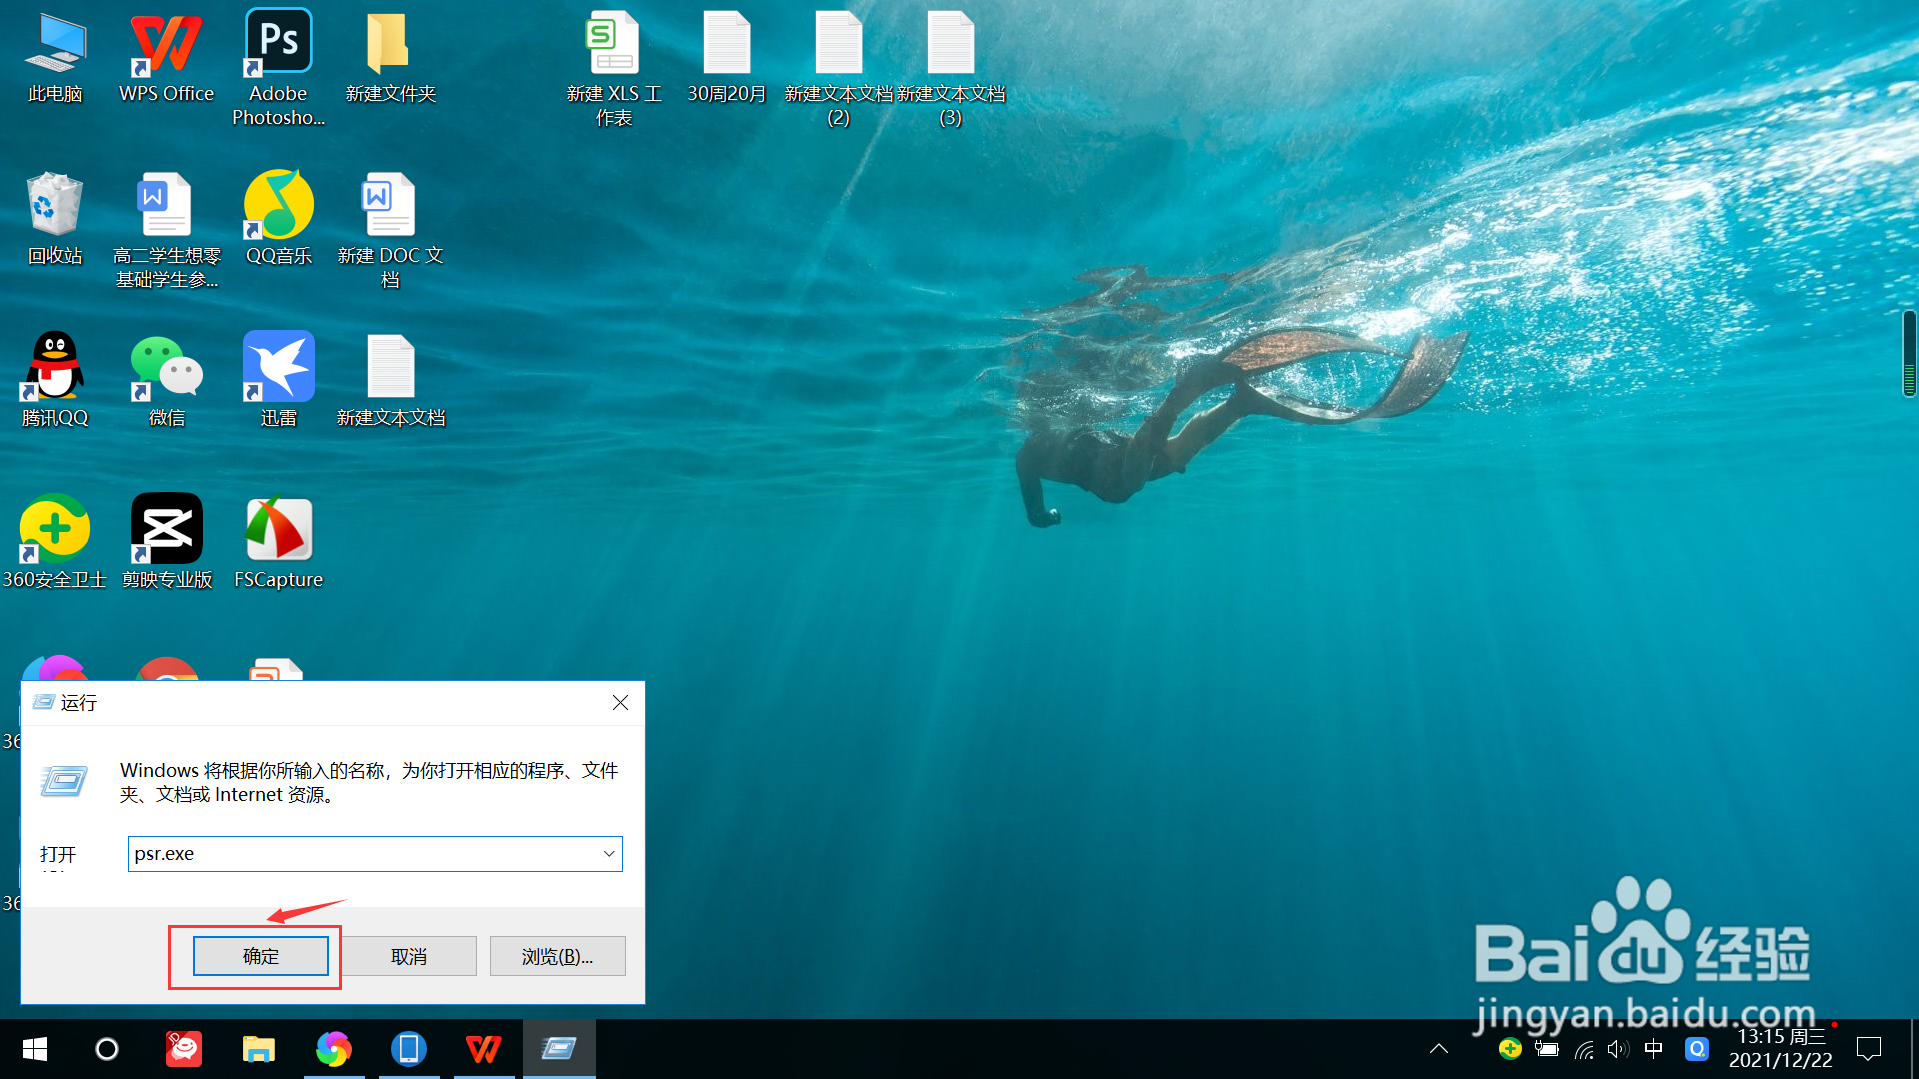Select the 微信 WeChat desktop shortcut
The width and height of the screenshot is (1919, 1079).
[x=166, y=380]
